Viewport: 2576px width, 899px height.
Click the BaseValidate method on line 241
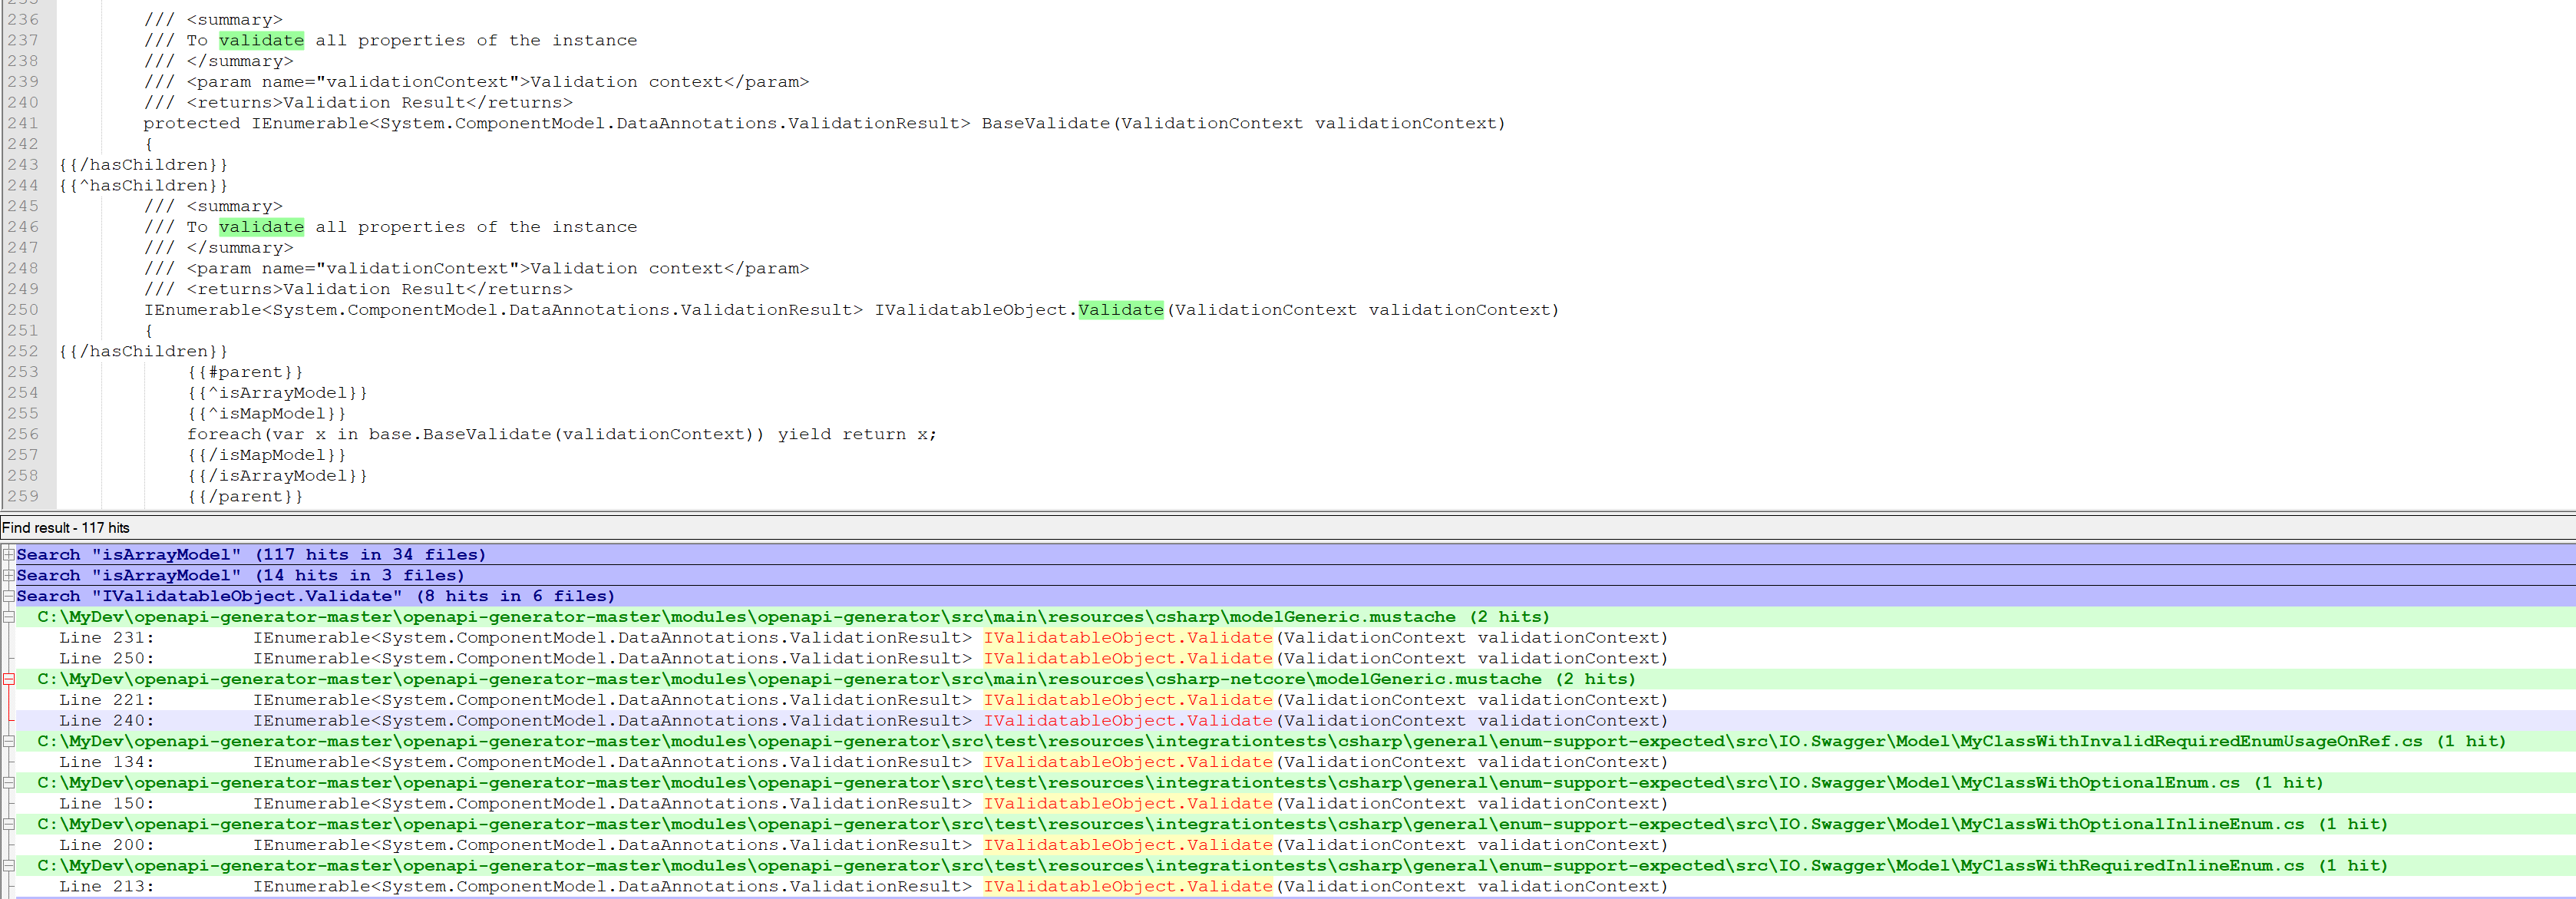pos(1045,123)
